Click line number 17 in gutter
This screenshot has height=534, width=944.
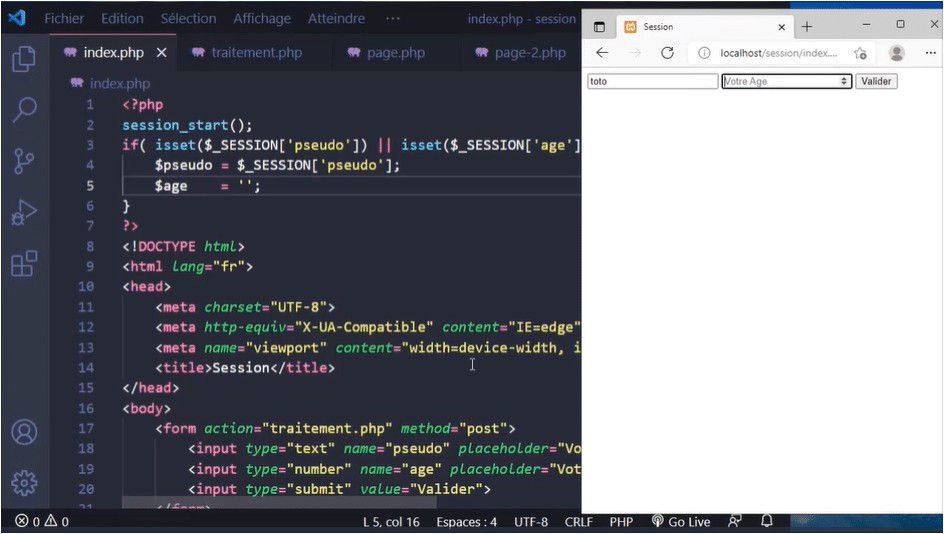86,428
